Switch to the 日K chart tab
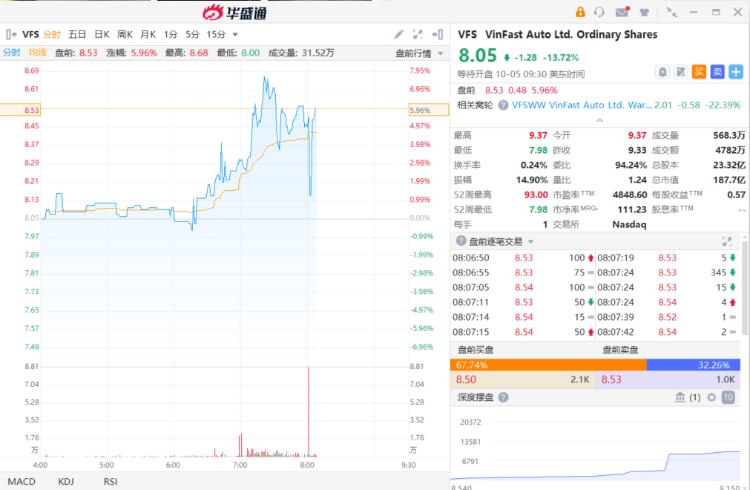This screenshot has width=750, height=490. [101, 34]
